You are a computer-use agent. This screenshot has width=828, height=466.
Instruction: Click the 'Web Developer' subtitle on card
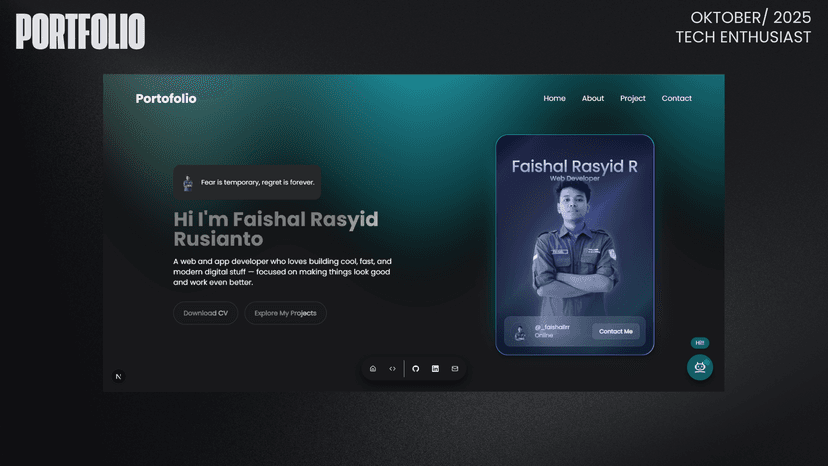click(575, 179)
